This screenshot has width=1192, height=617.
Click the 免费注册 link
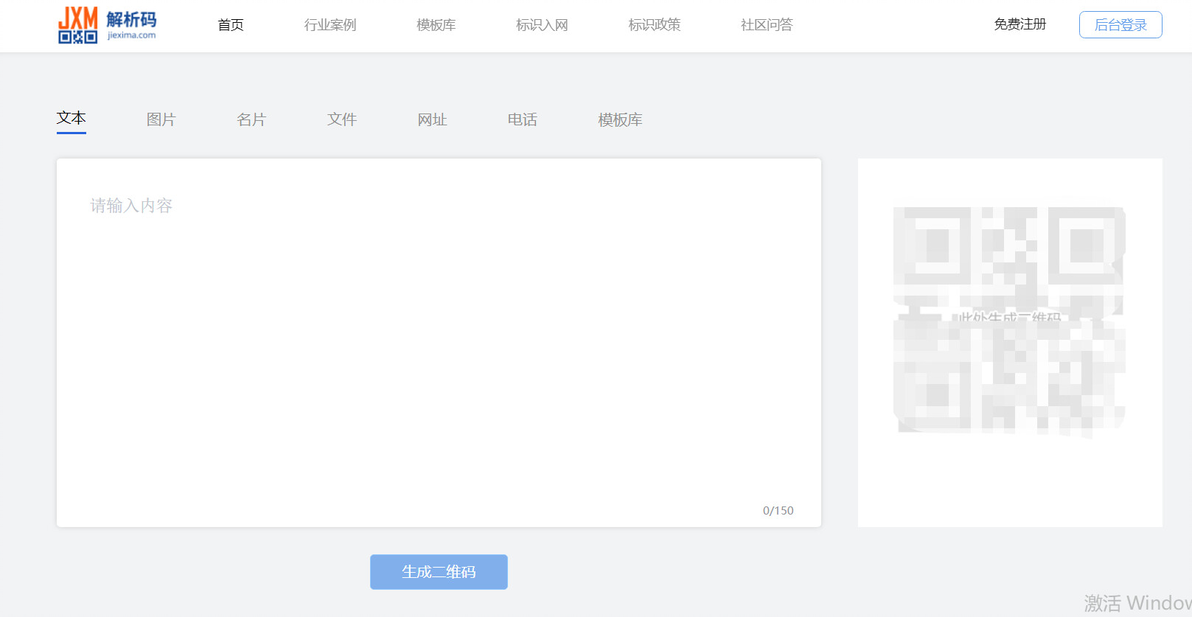(x=1020, y=24)
